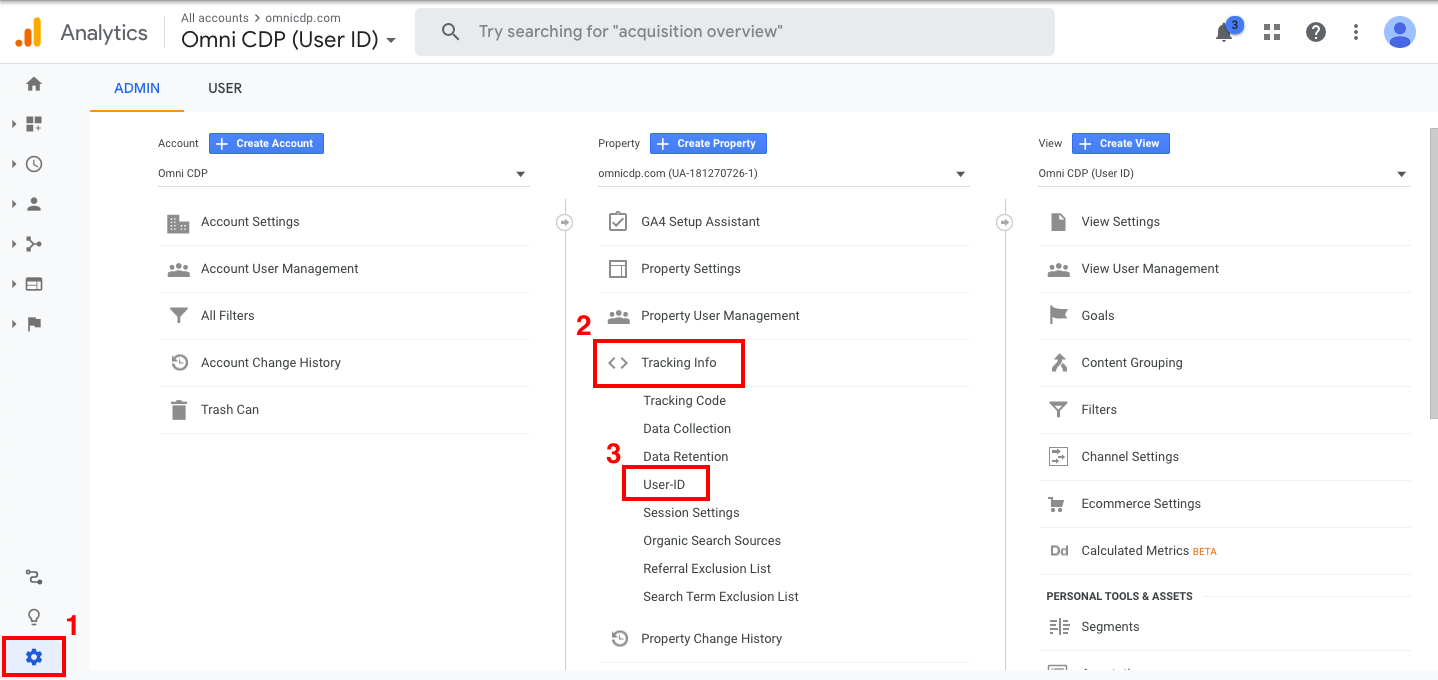Open Organic Search Sources
The height and width of the screenshot is (680, 1438).
(712, 541)
